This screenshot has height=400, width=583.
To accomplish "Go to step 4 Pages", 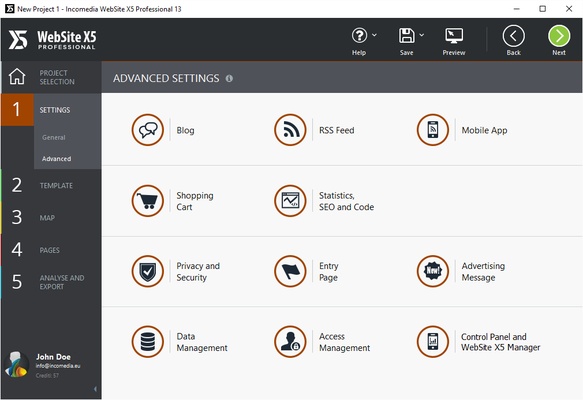I will [51, 250].
